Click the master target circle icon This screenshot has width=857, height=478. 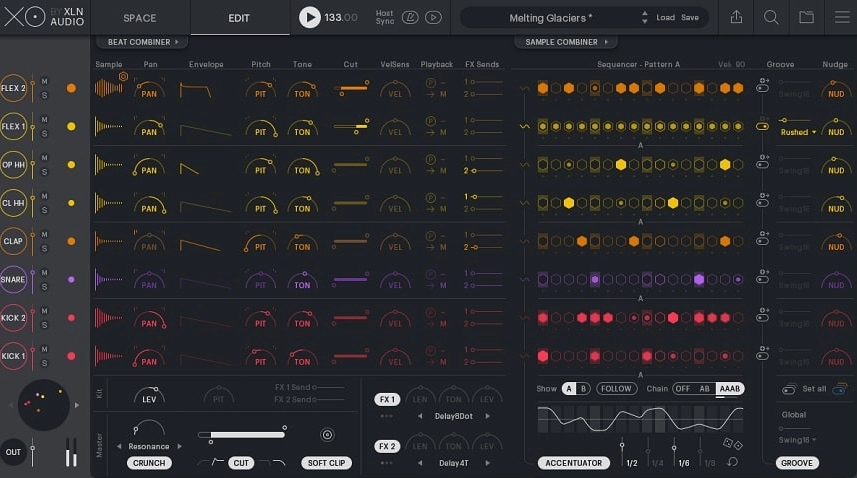[x=327, y=435]
